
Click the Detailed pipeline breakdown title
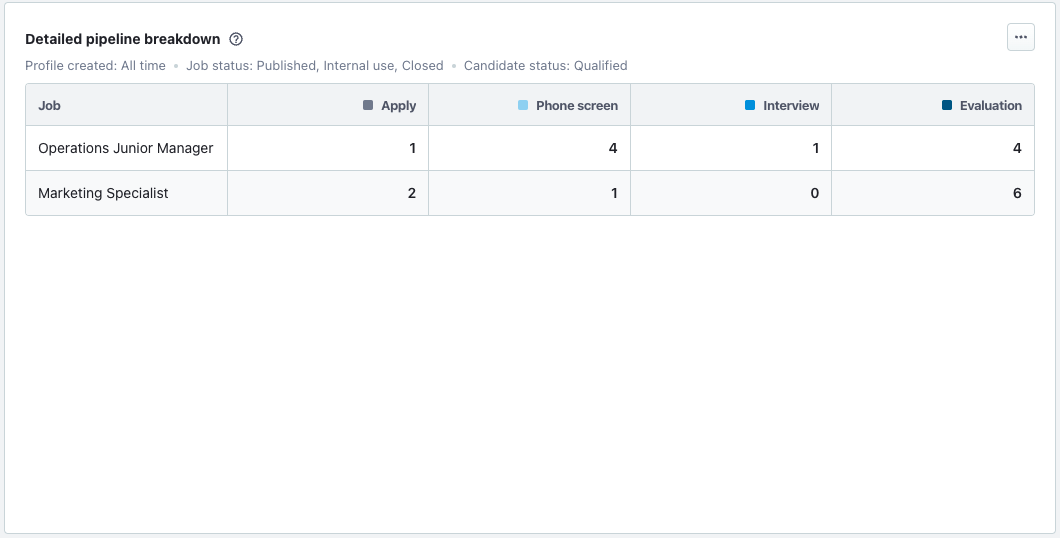click(x=122, y=39)
